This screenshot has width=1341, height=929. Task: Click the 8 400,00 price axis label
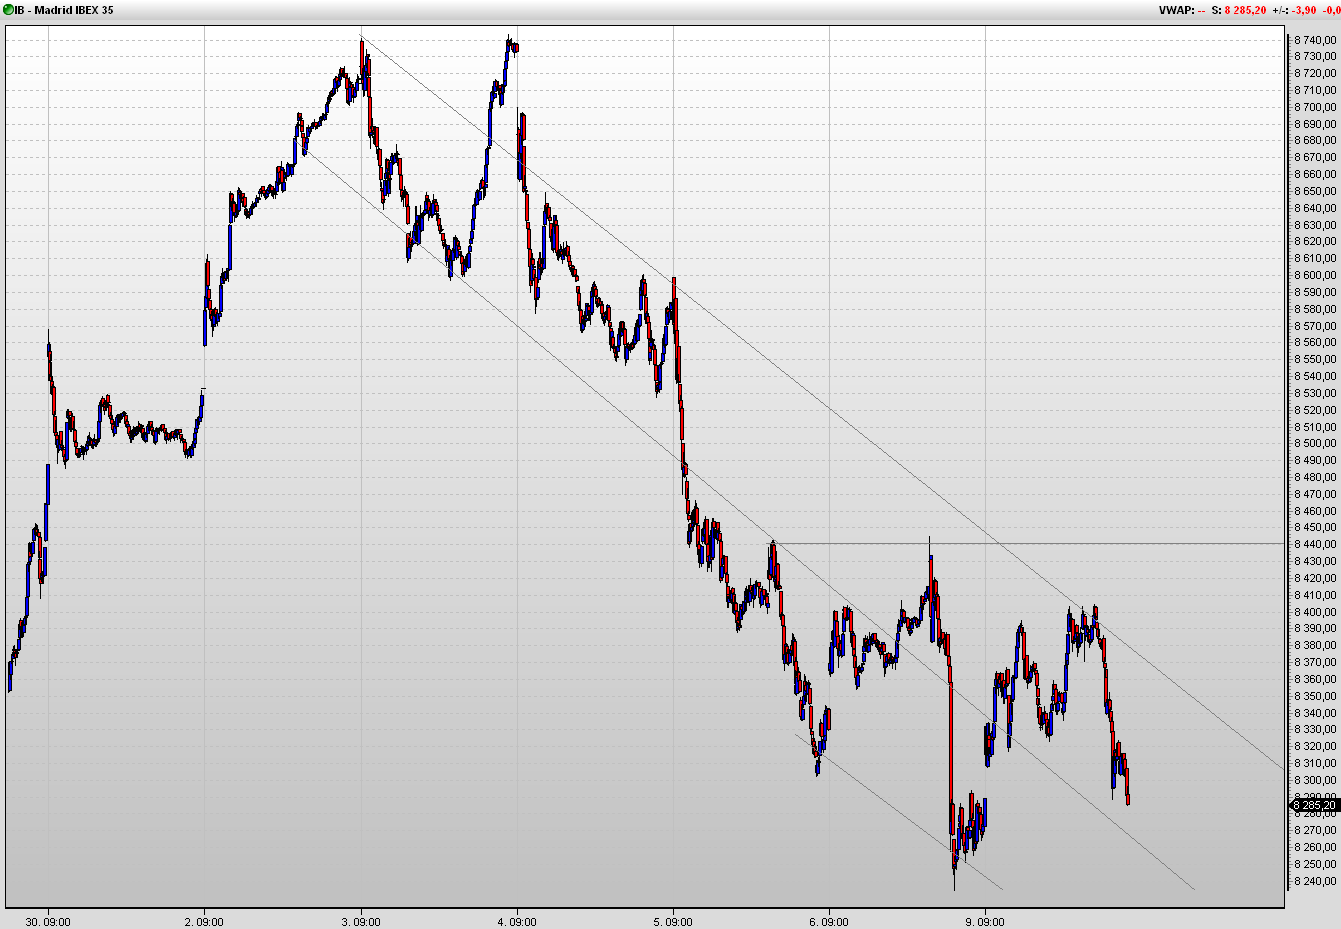pyautogui.click(x=1314, y=612)
